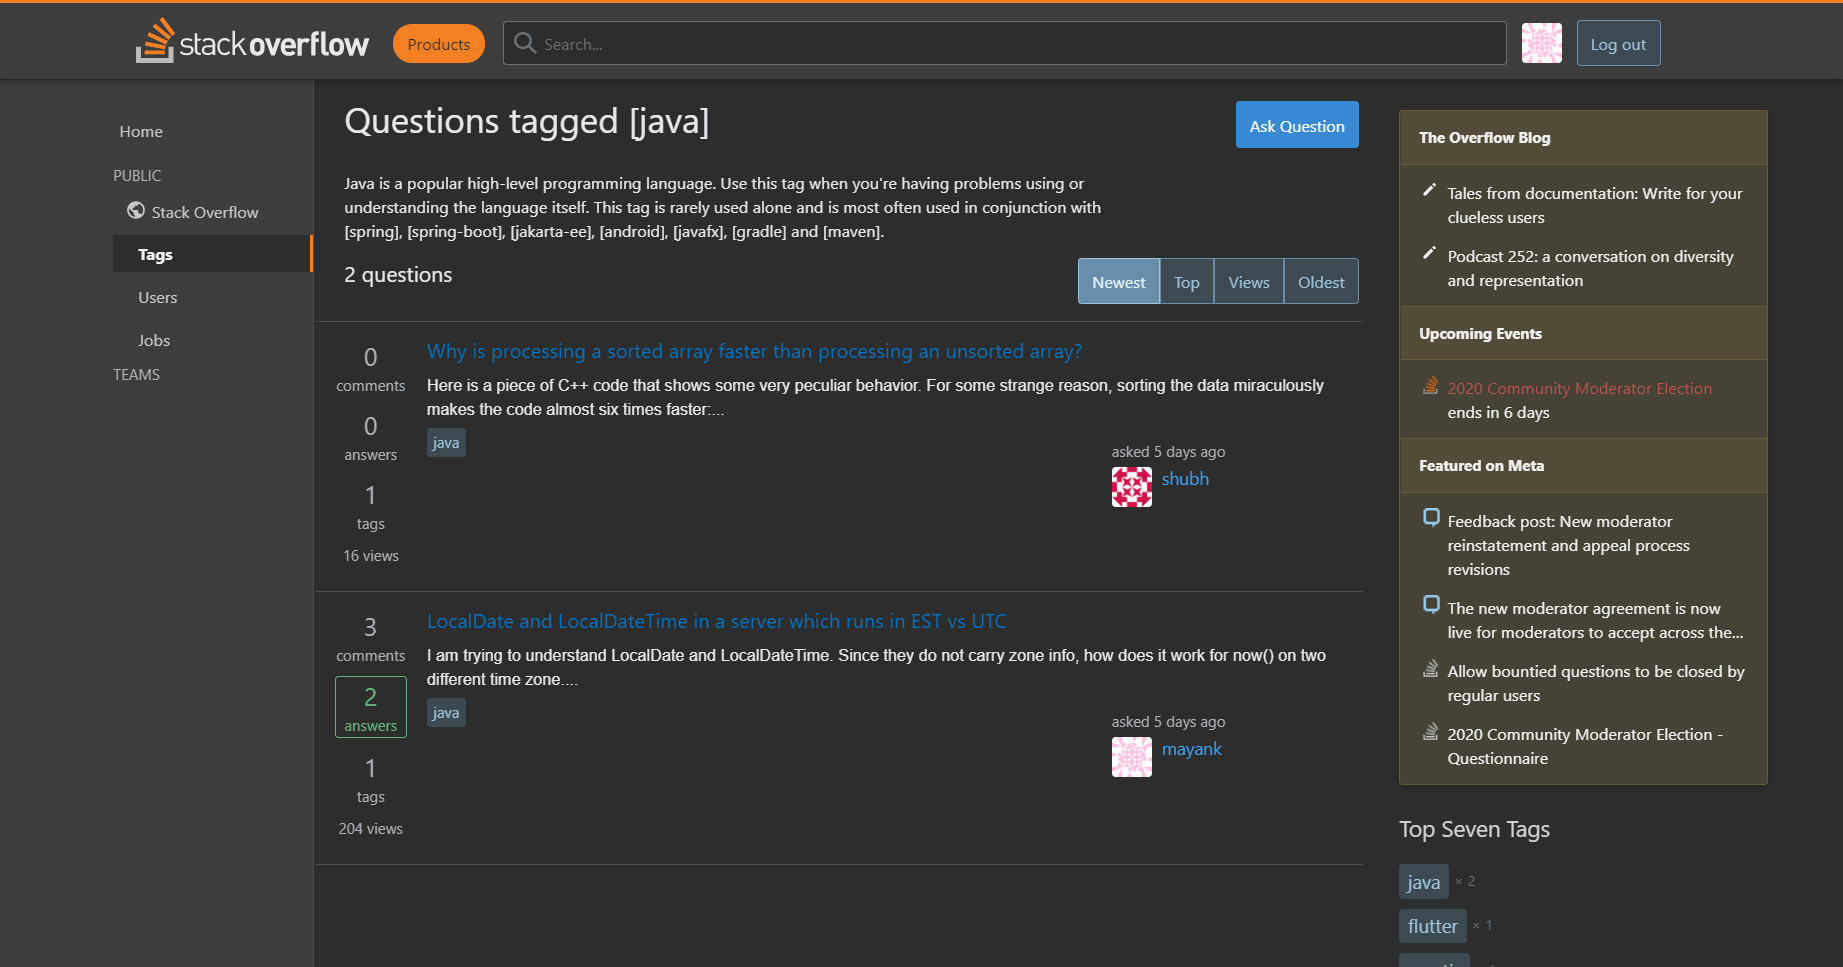Switch sorting to Views

pos(1247,281)
